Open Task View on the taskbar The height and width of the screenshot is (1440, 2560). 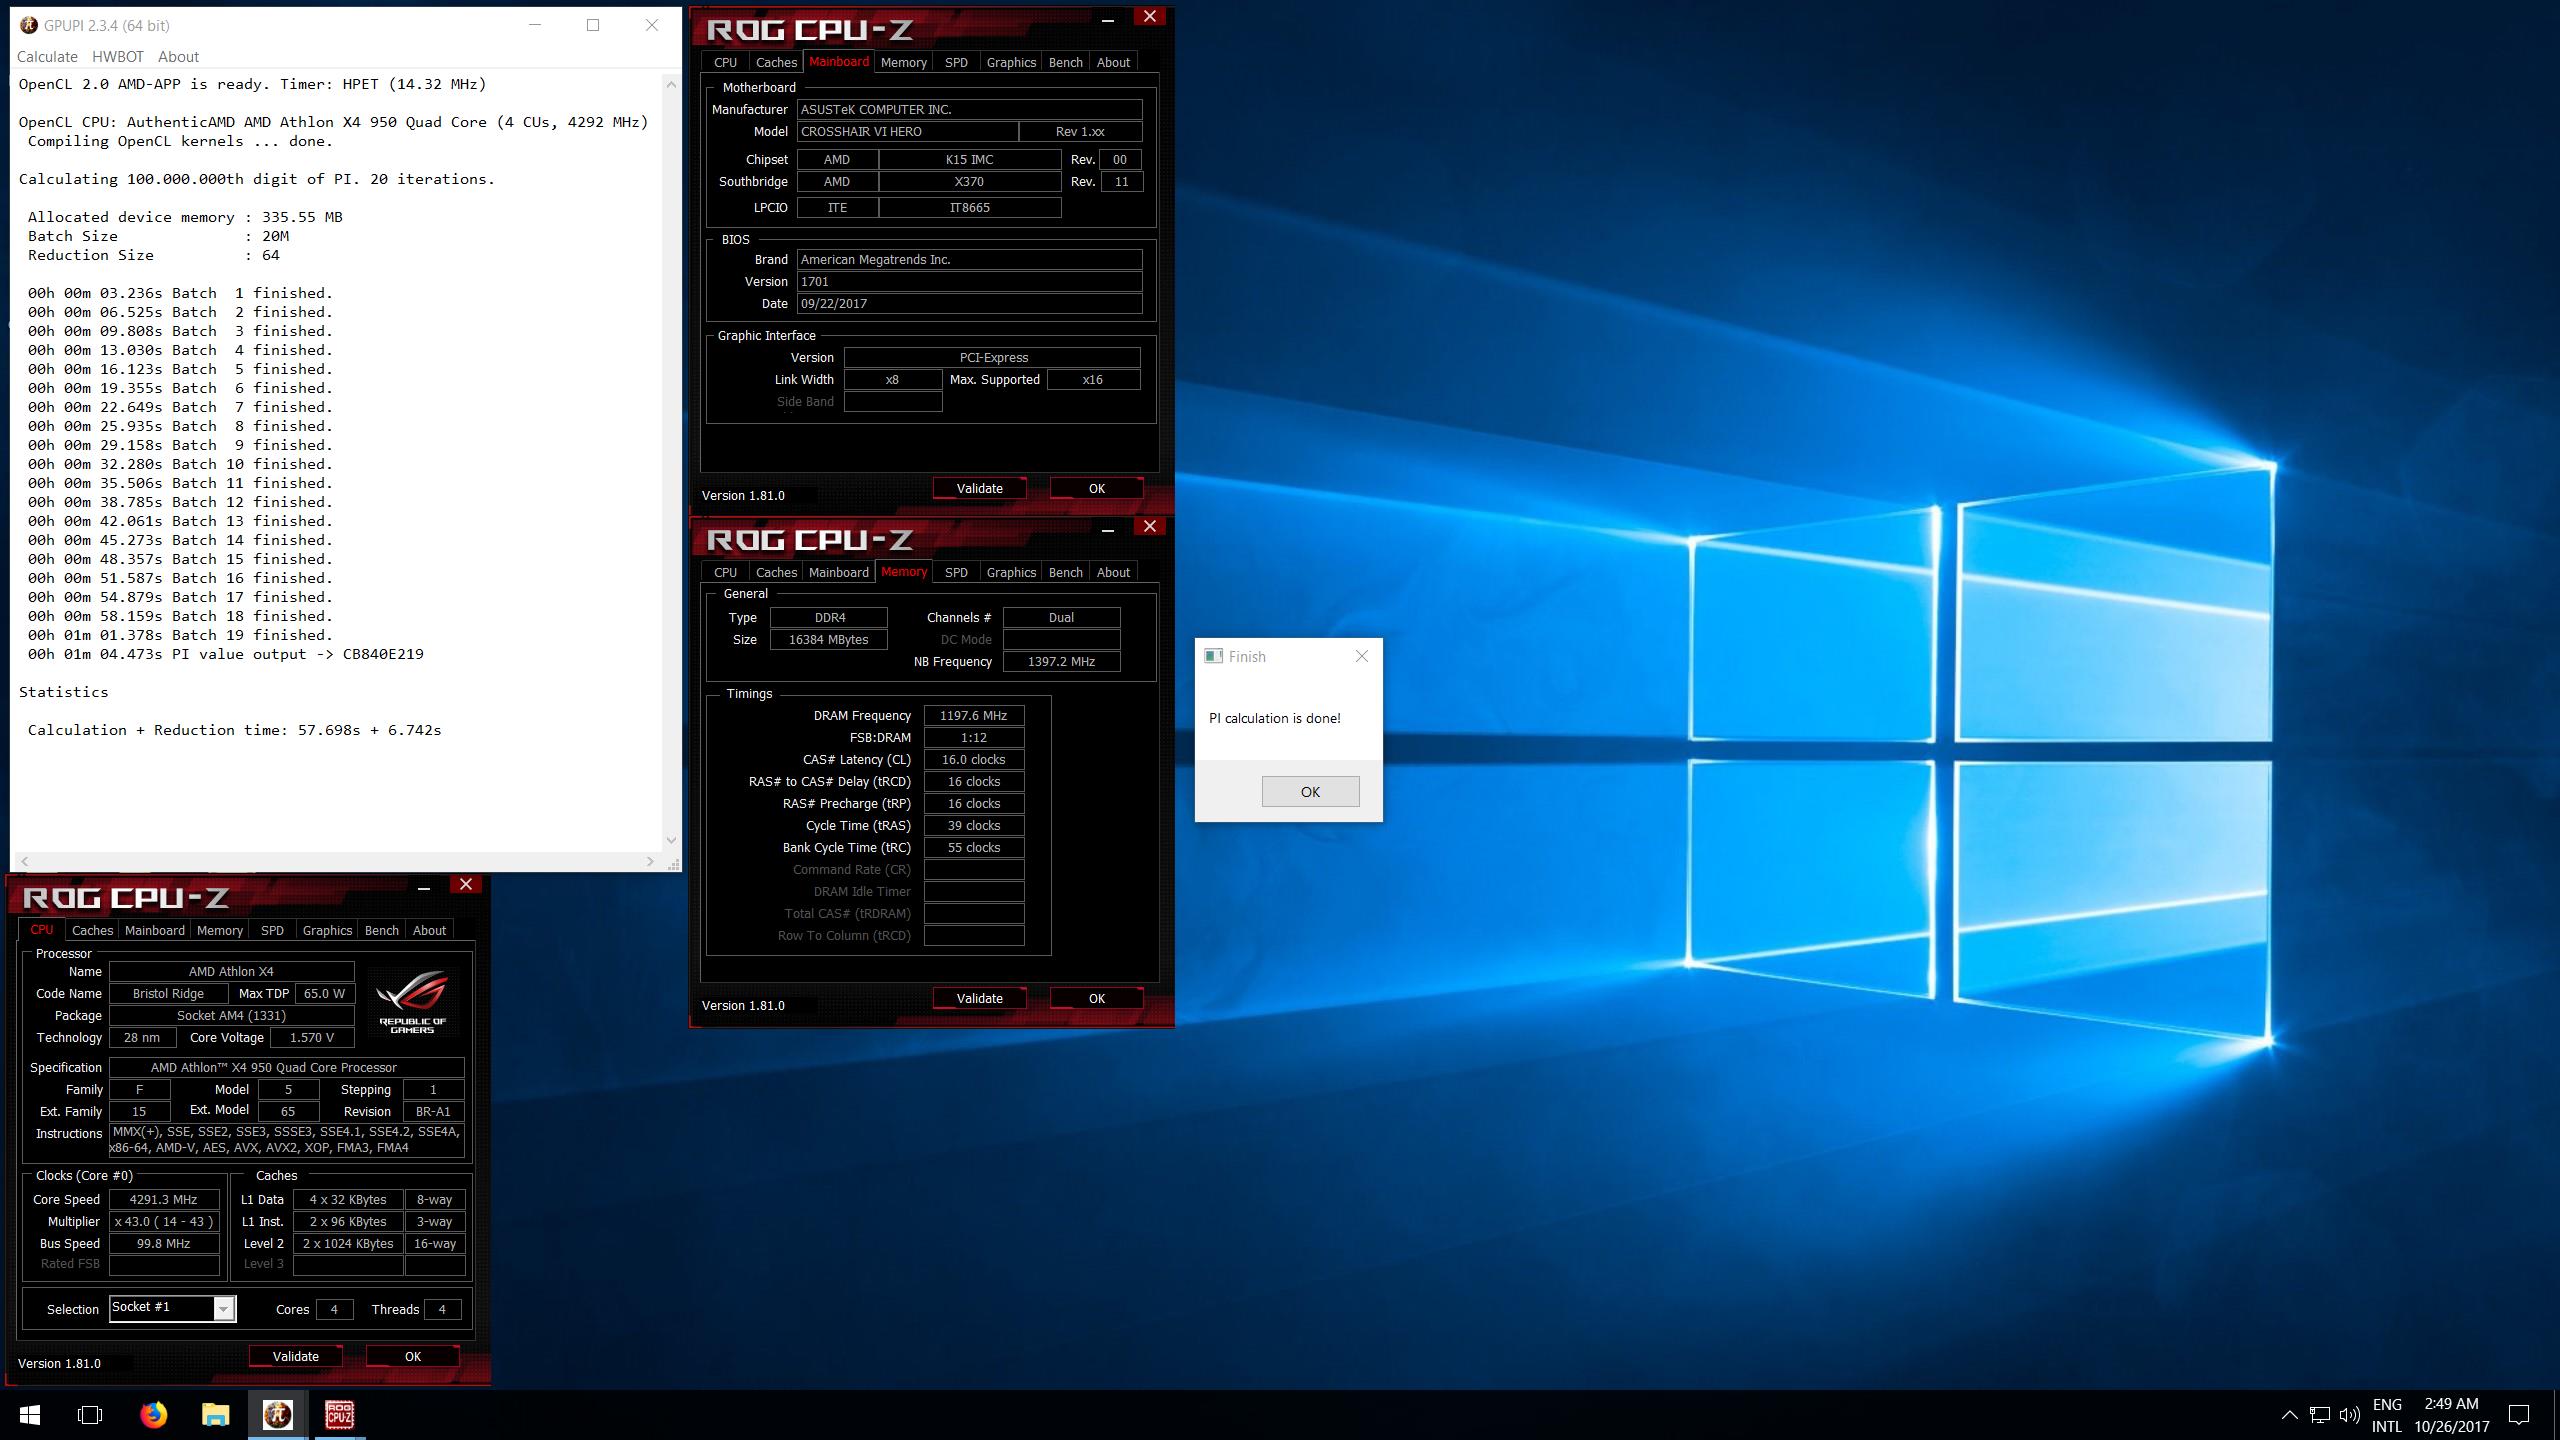tap(90, 1414)
